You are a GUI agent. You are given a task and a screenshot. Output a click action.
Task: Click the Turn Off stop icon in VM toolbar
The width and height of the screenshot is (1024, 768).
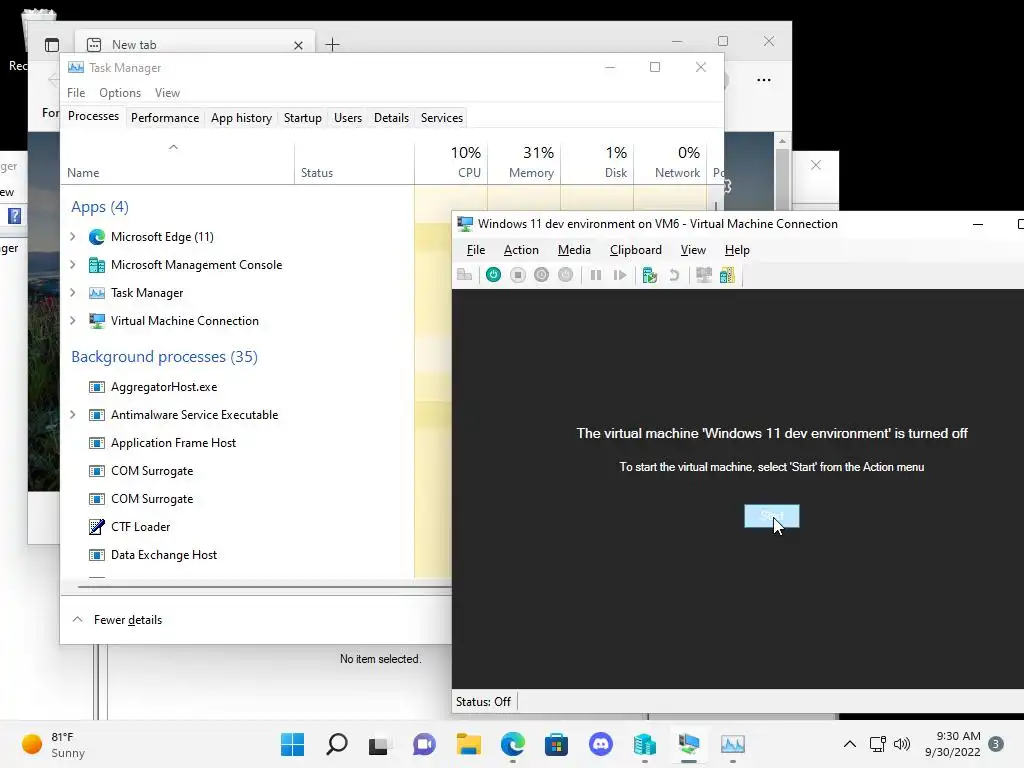(x=518, y=275)
